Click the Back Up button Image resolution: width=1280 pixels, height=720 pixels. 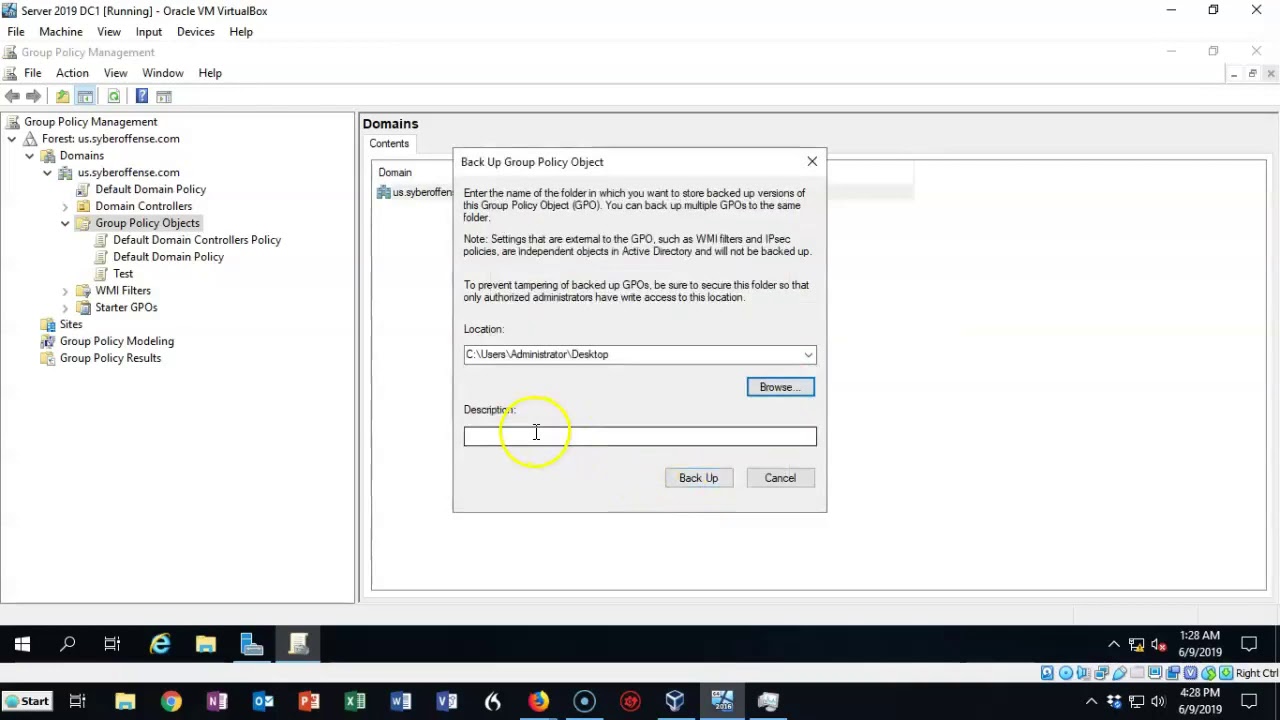698,478
